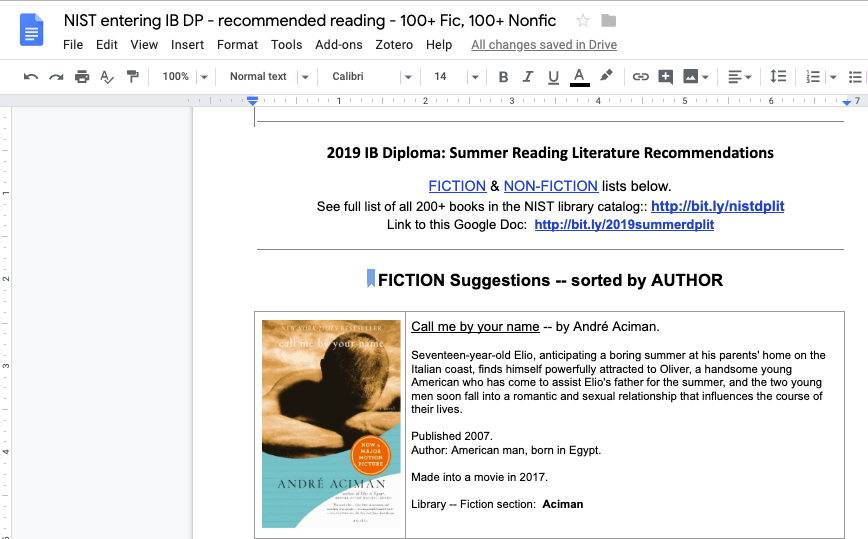Follow the FICTION link
The width and height of the screenshot is (868, 539).
point(457,186)
